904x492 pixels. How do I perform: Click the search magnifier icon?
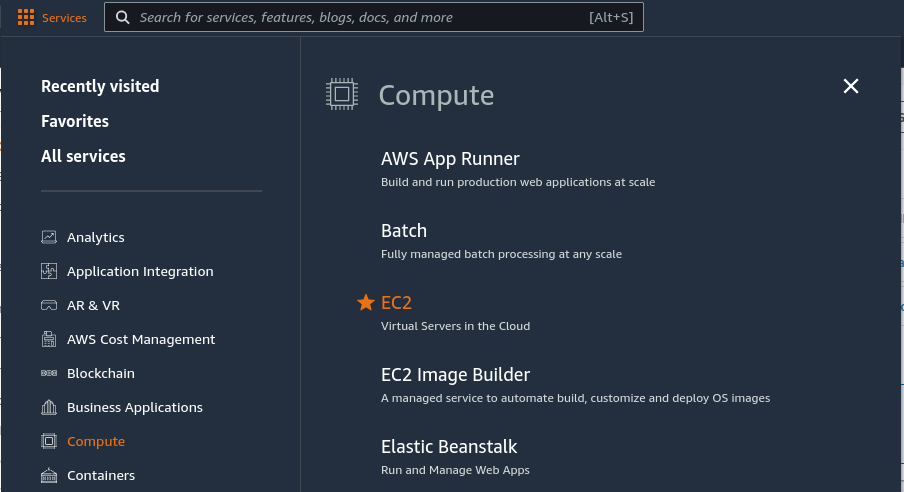122,17
